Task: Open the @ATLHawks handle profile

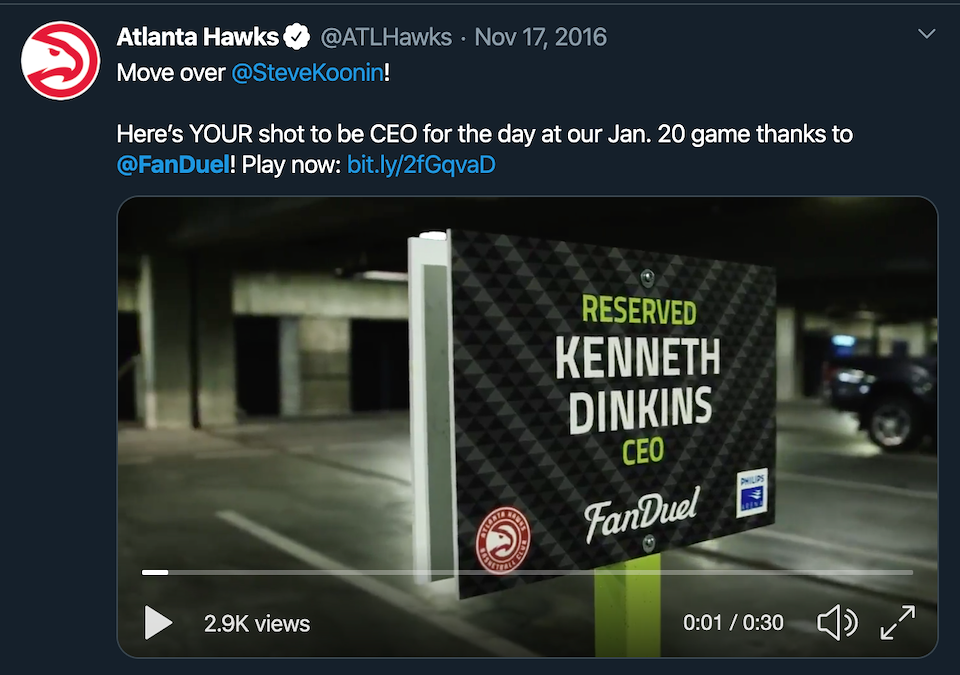Action: coord(385,38)
